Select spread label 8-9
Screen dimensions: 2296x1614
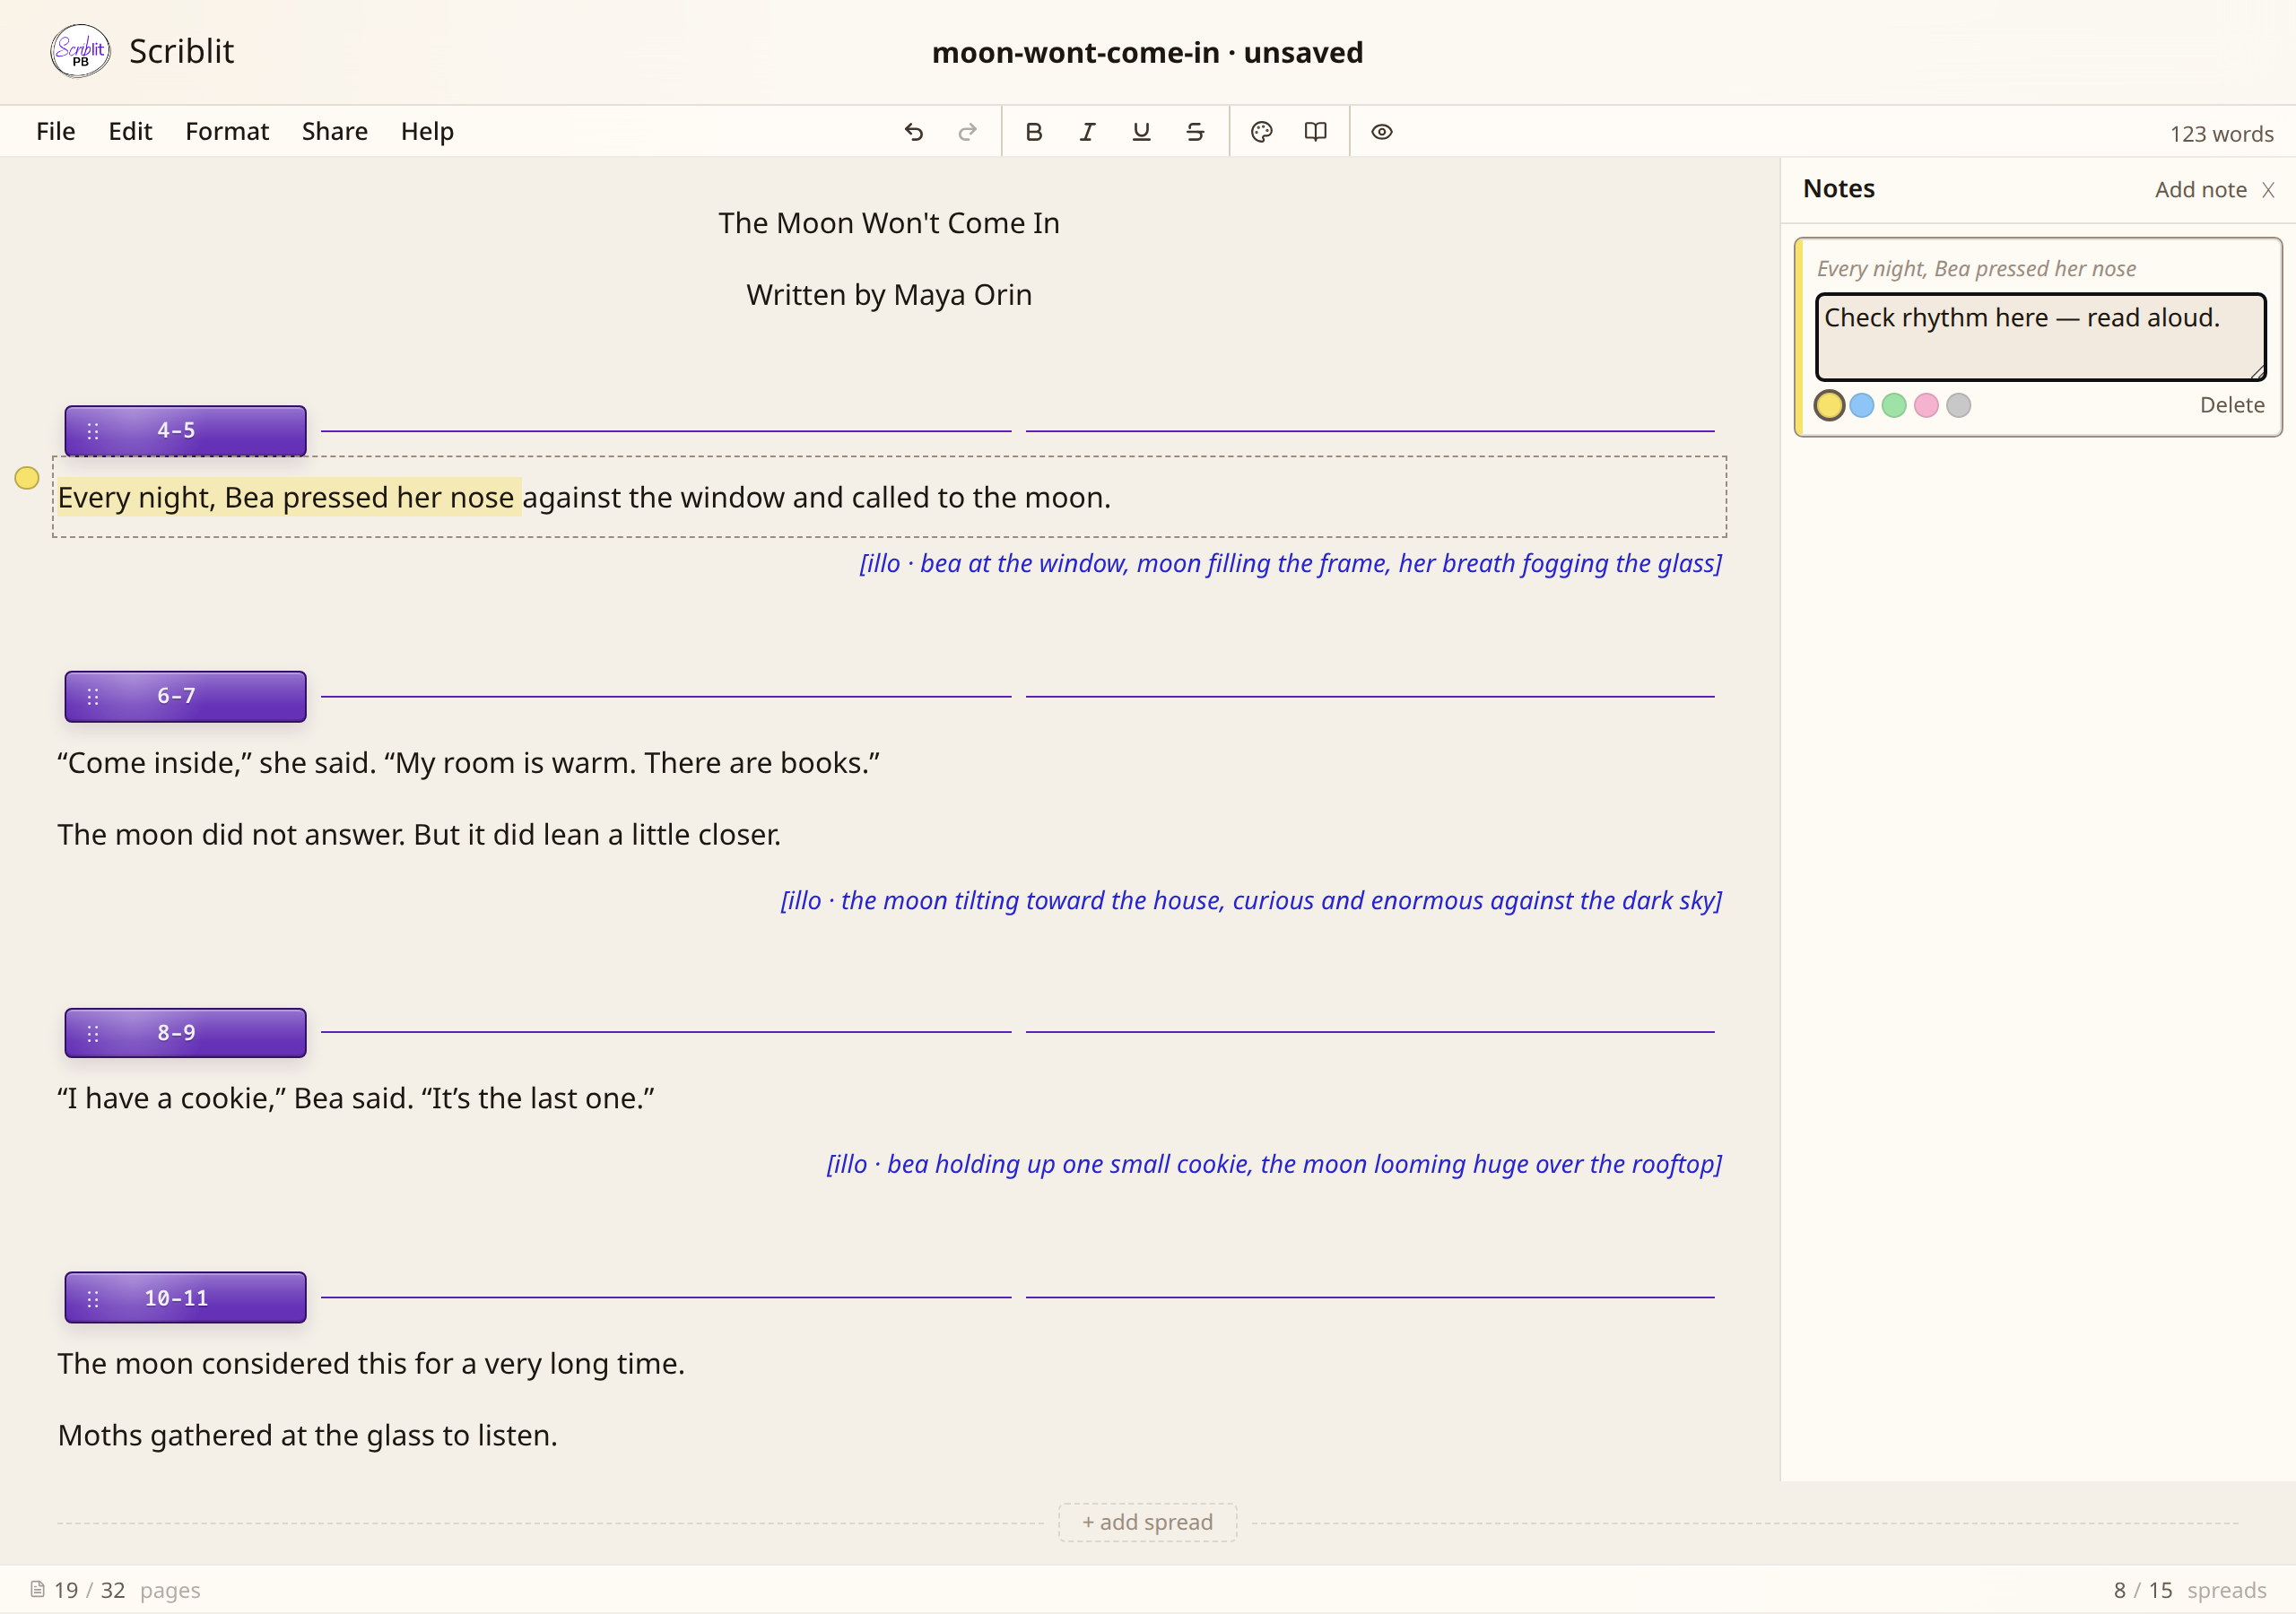coord(176,1033)
